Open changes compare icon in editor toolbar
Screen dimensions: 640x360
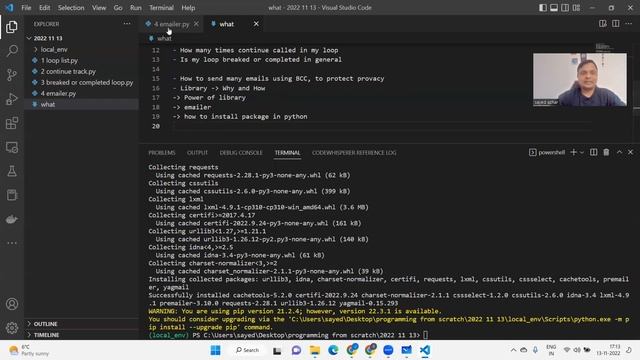602,24
